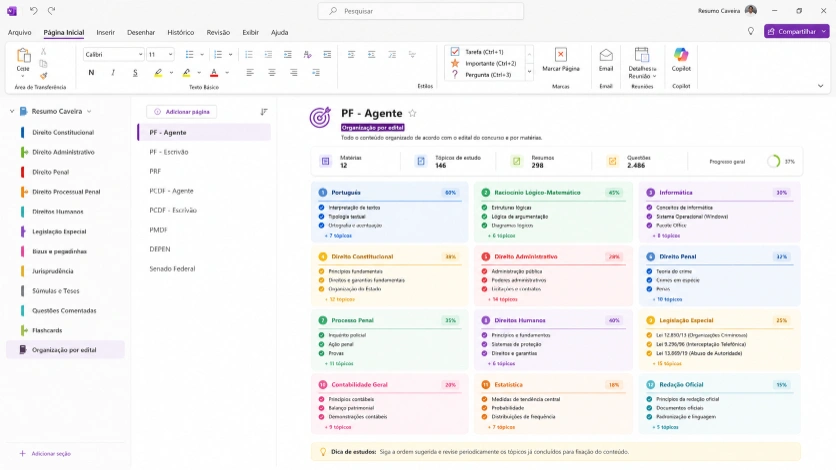Apply the Tarefa (Ctrl+1) checkbox tag

[455, 52]
